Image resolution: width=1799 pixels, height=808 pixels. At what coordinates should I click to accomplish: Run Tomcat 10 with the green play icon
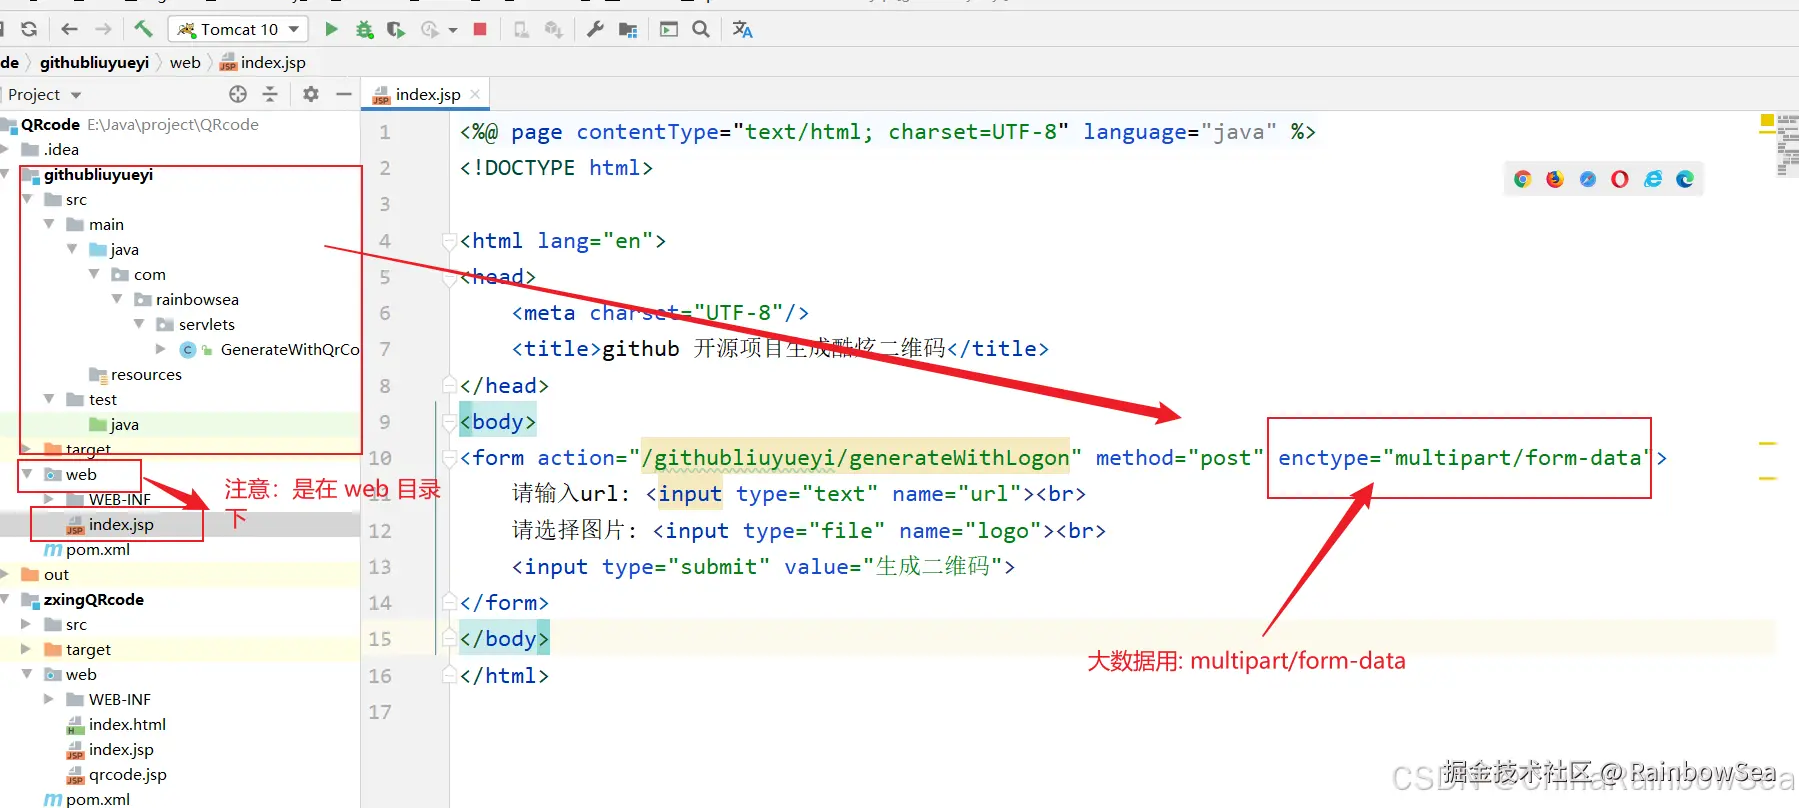[331, 29]
